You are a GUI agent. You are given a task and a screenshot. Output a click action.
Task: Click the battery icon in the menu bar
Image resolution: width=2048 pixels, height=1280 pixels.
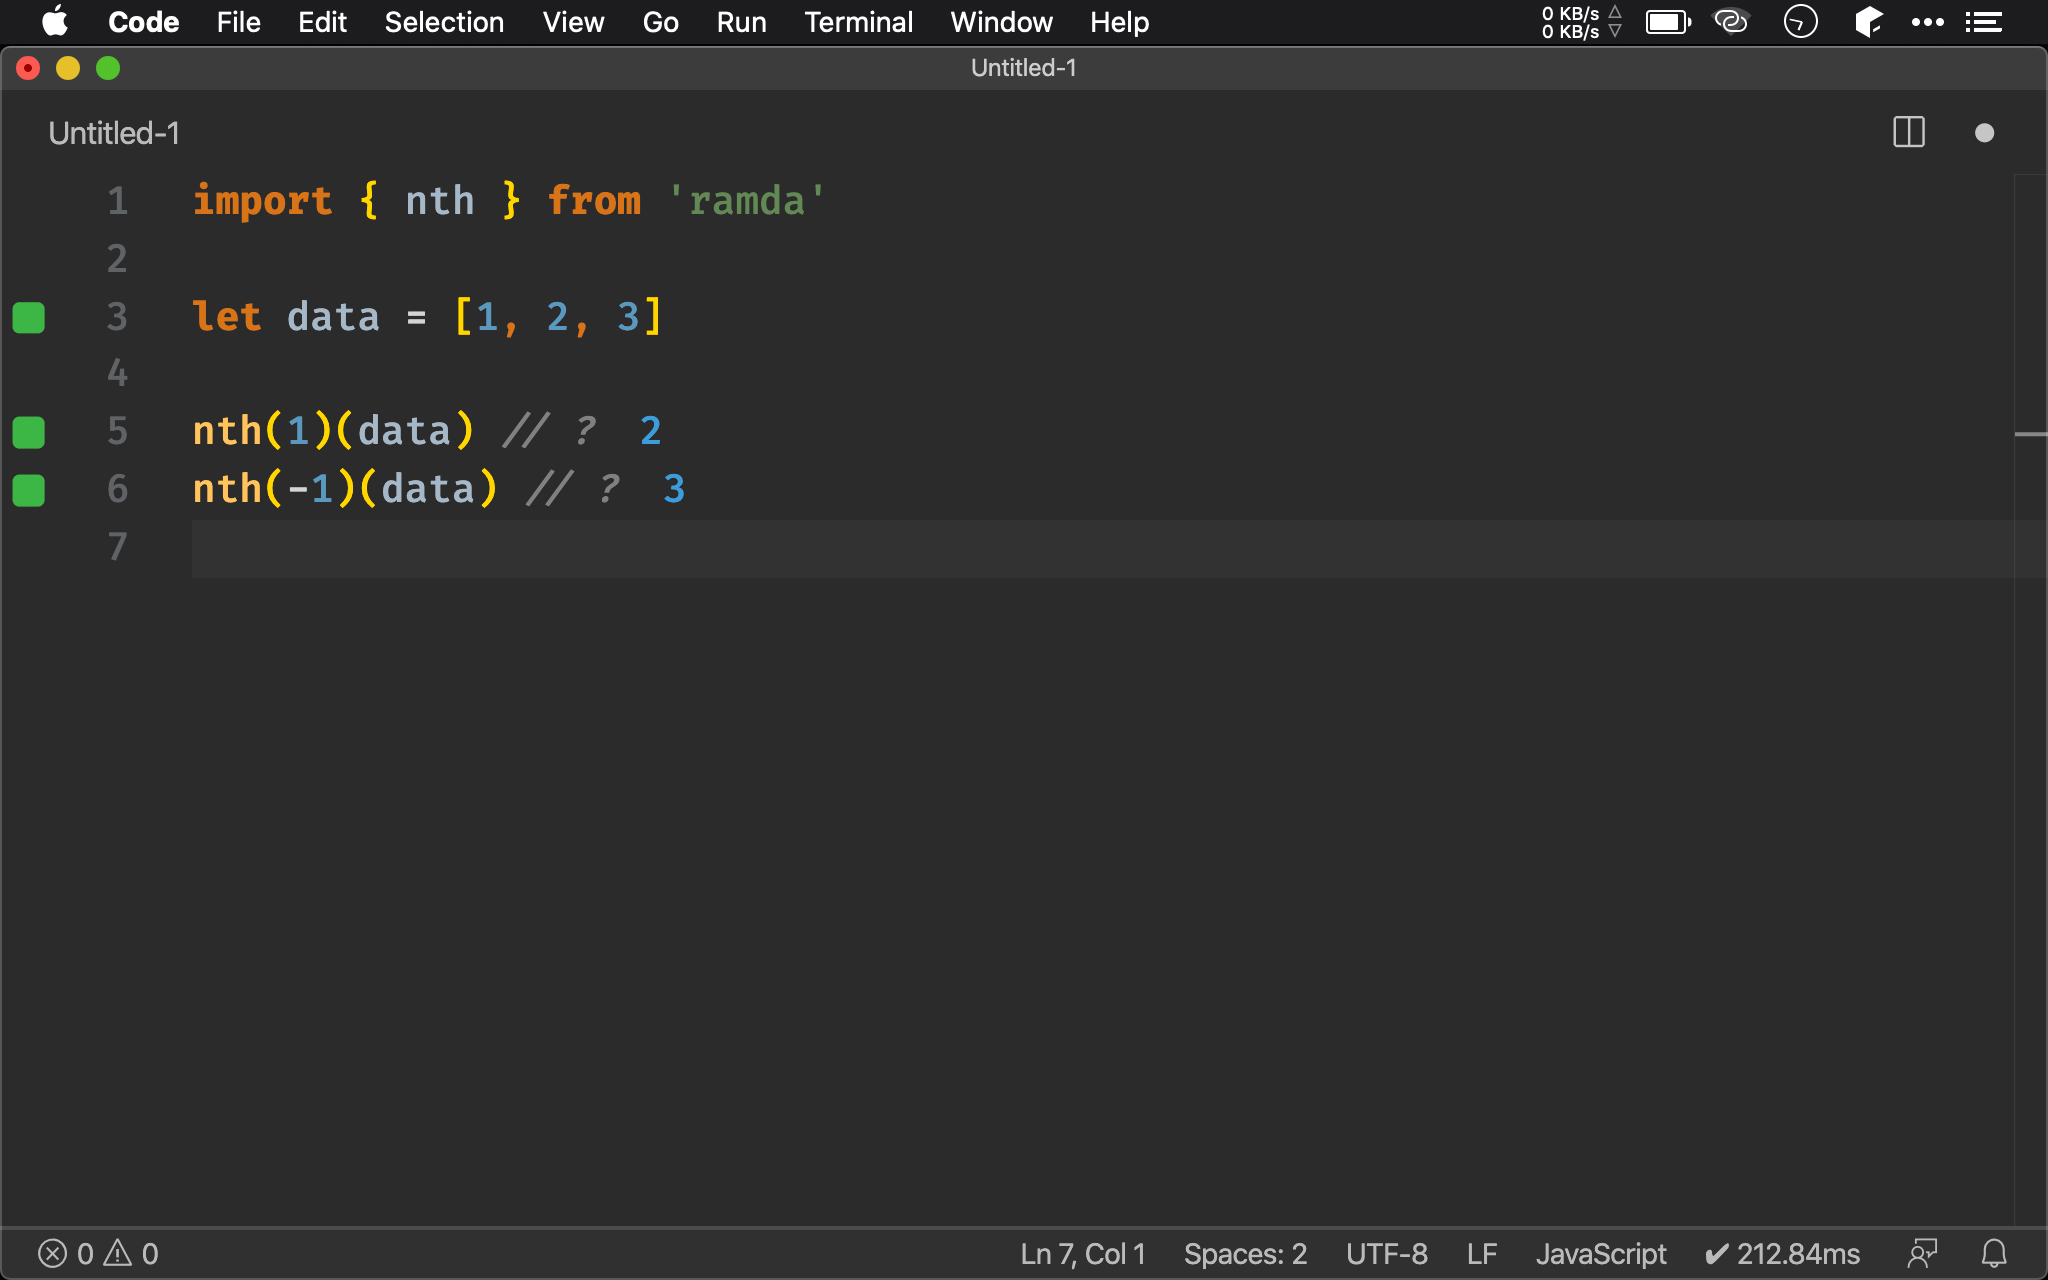(1668, 22)
